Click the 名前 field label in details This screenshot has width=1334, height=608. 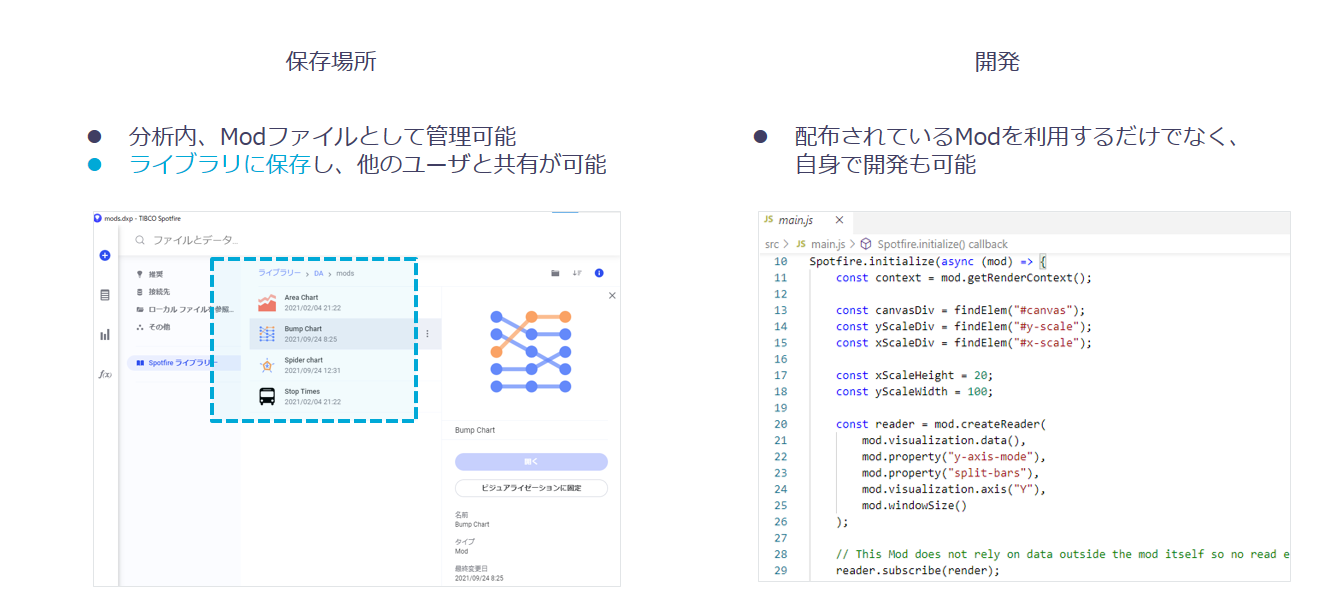coord(461,515)
